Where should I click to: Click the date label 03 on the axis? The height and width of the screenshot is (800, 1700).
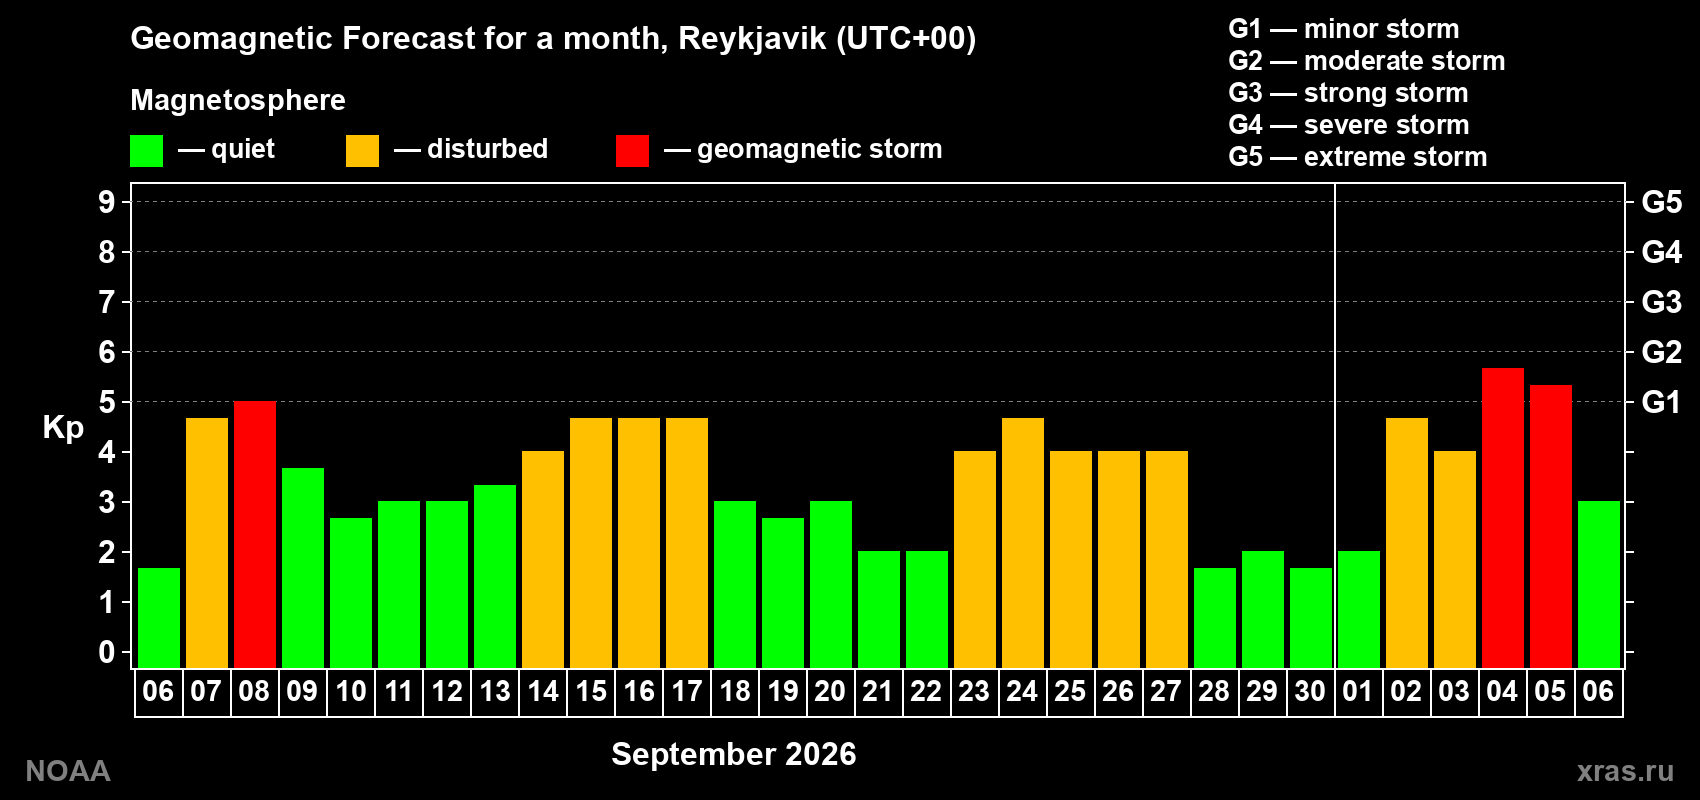(1453, 692)
